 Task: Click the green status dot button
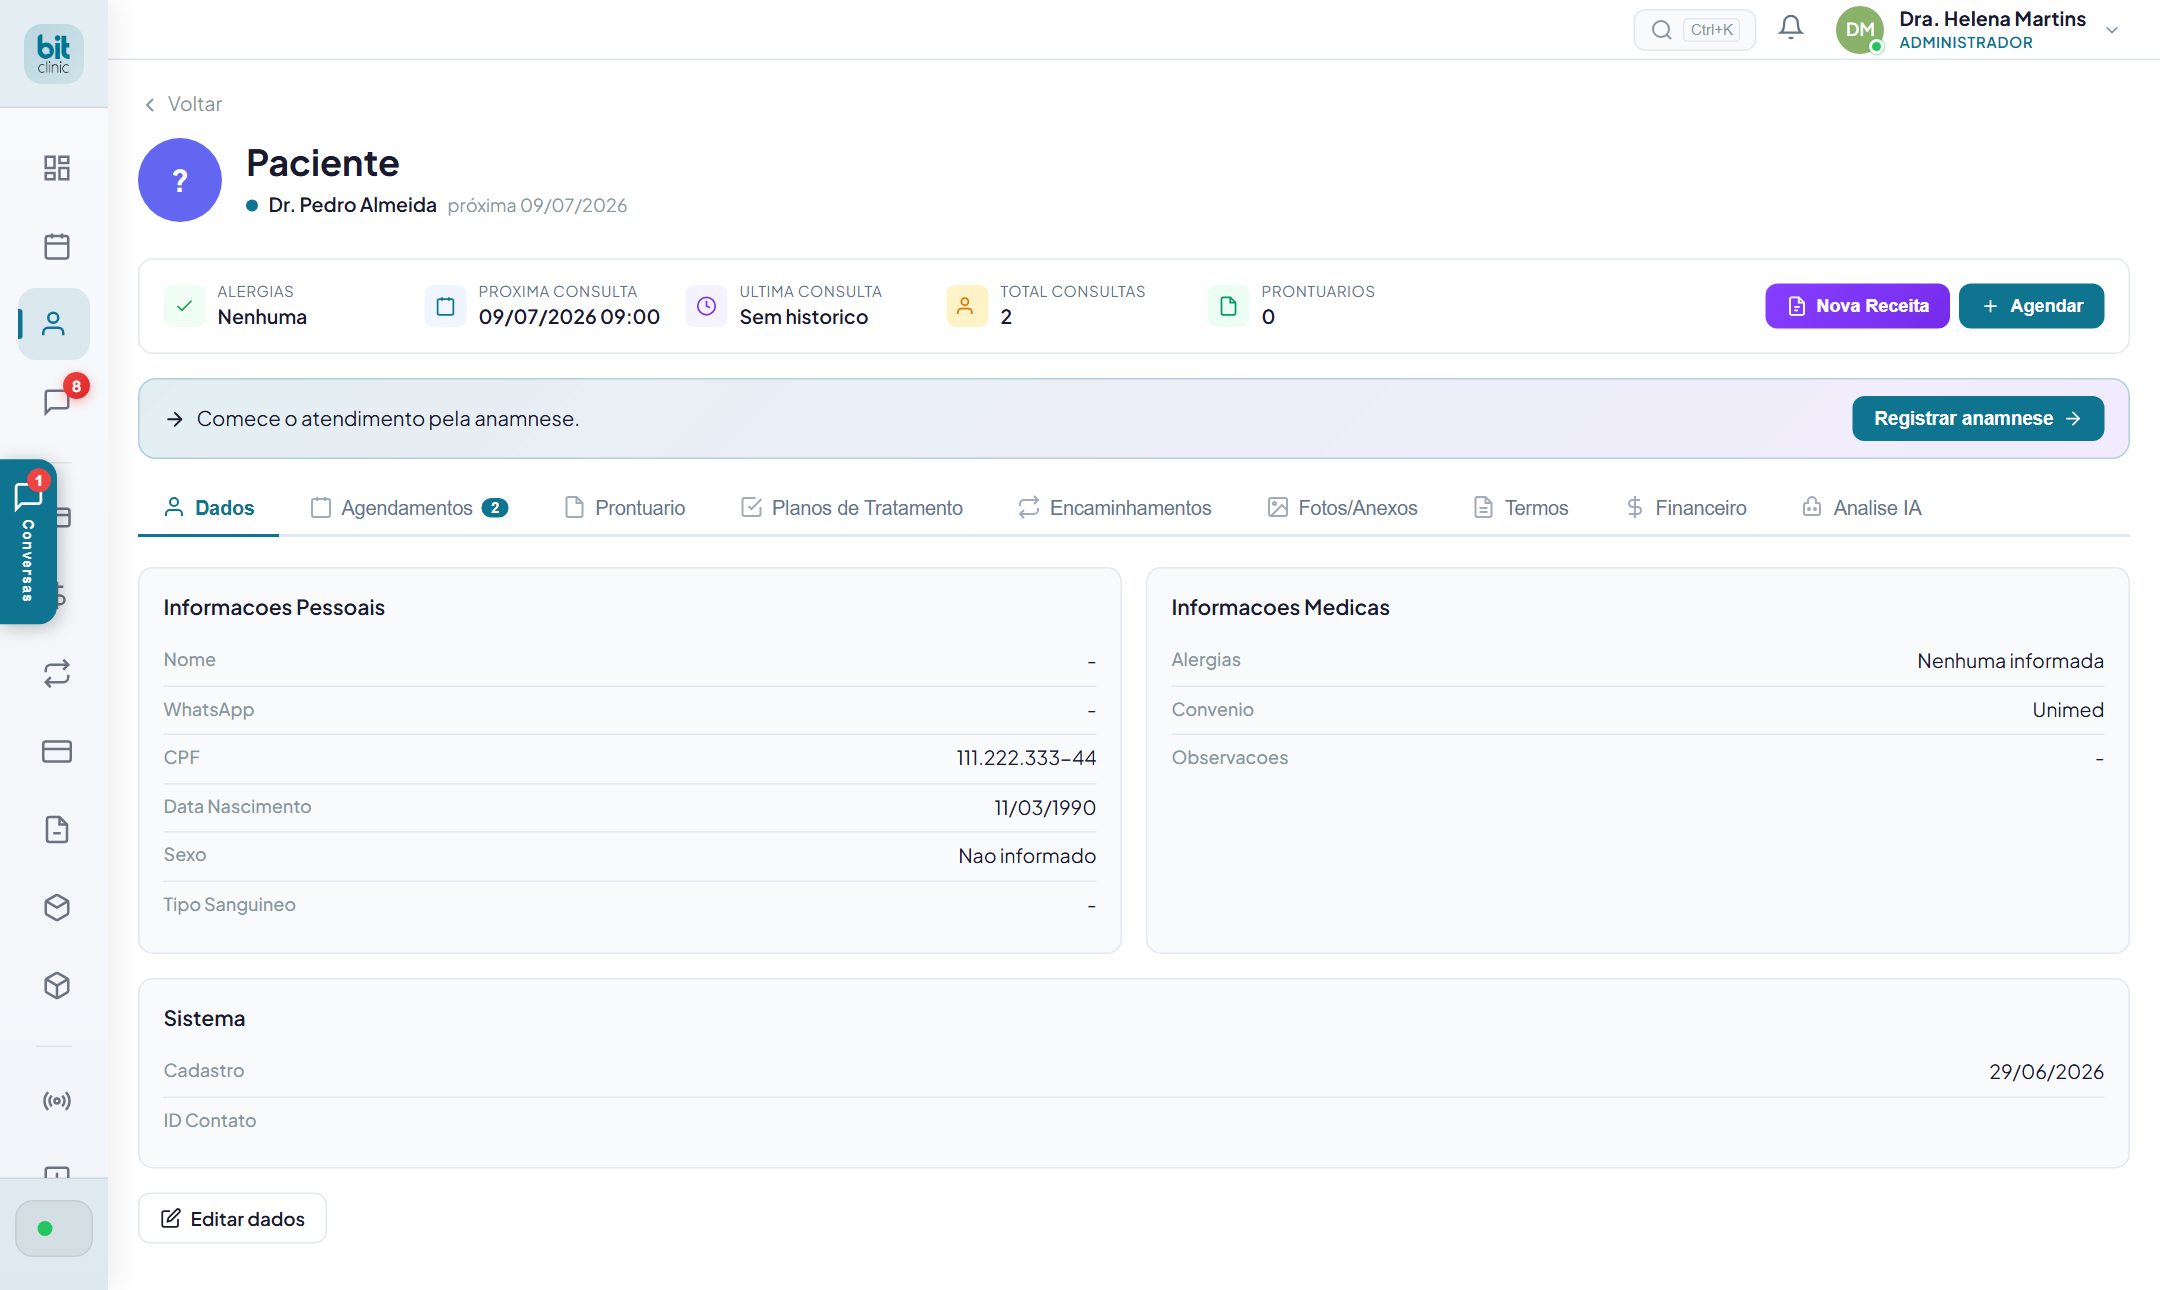[54, 1228]
